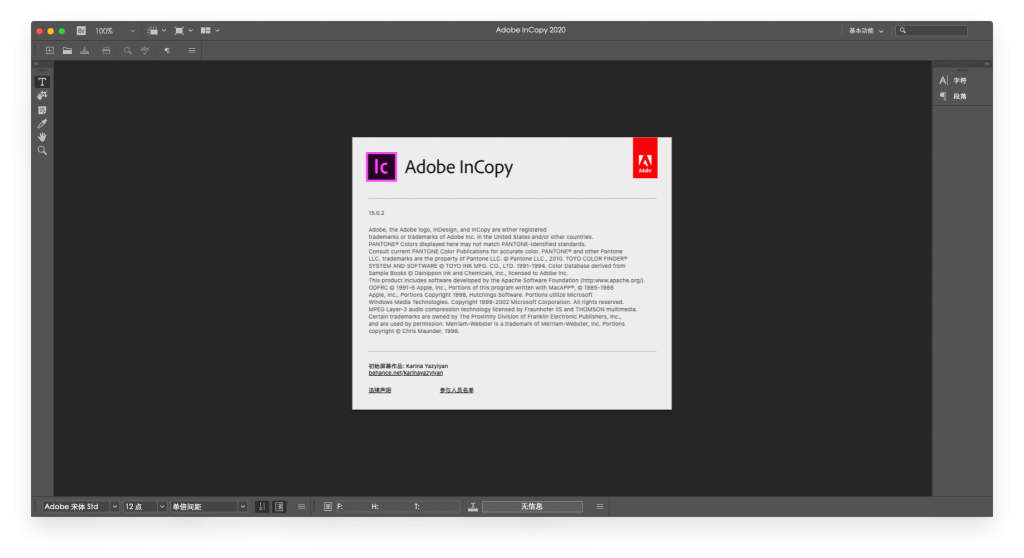Screen dimensions: 1024x558
Task: Open the 基本功能 workspace switcher
Action: click(866, 31)
